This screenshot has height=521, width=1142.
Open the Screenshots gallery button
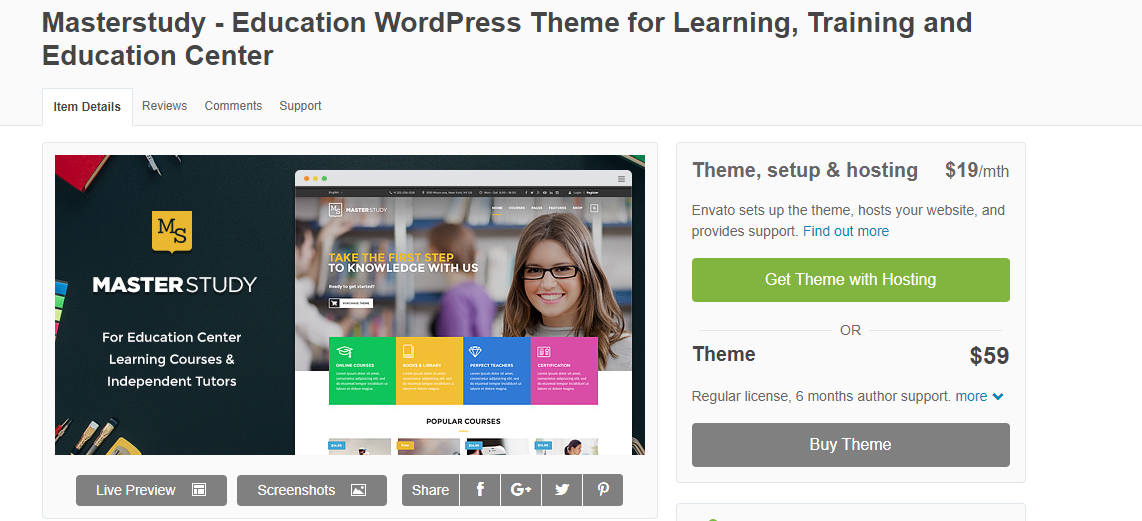click(312, 490)
